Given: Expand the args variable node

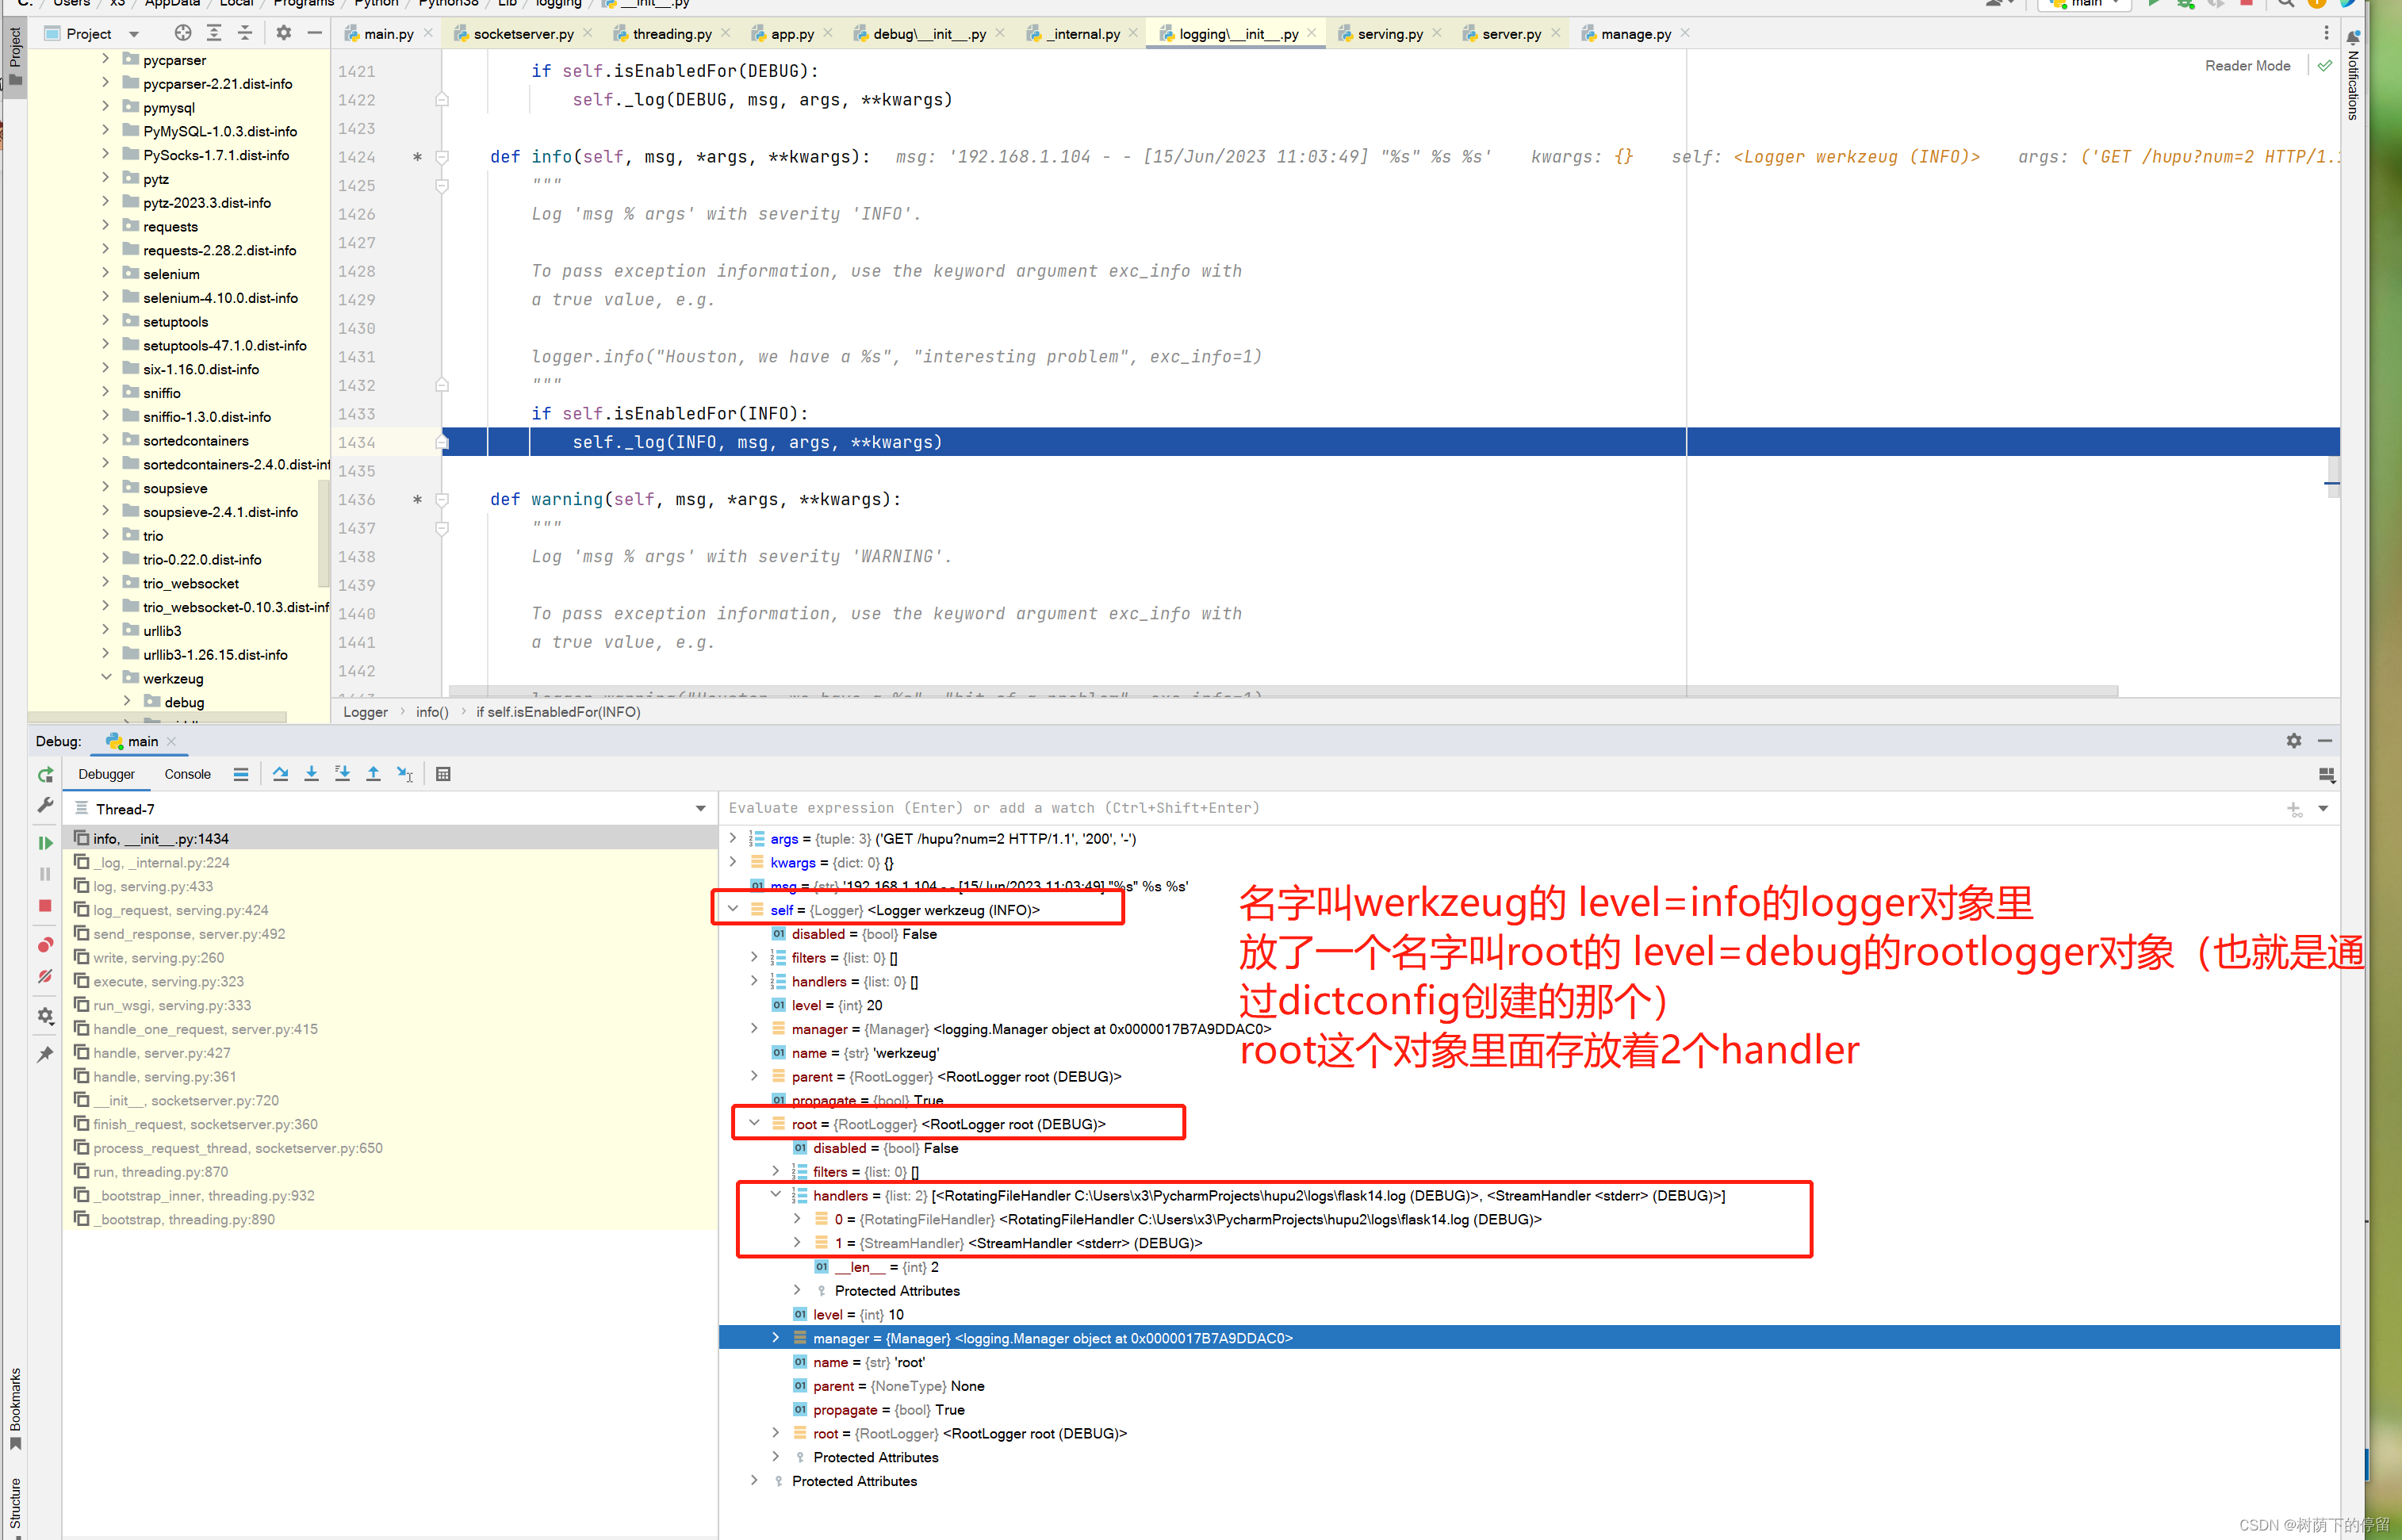Looking at the screenshot, I should tap(733, 838).
